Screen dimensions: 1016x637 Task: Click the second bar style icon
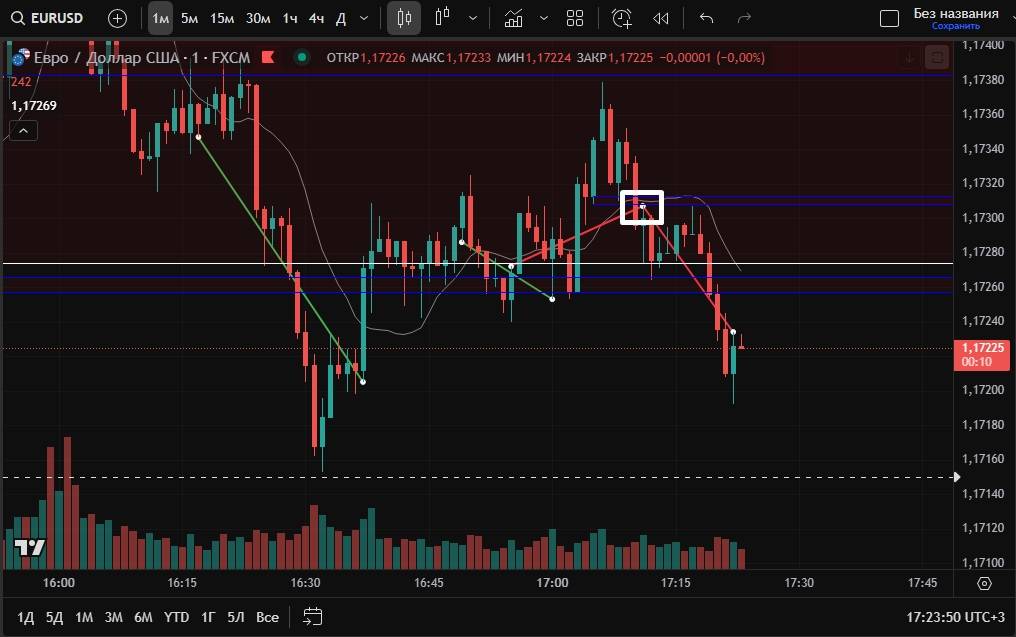tap(443, 18)
